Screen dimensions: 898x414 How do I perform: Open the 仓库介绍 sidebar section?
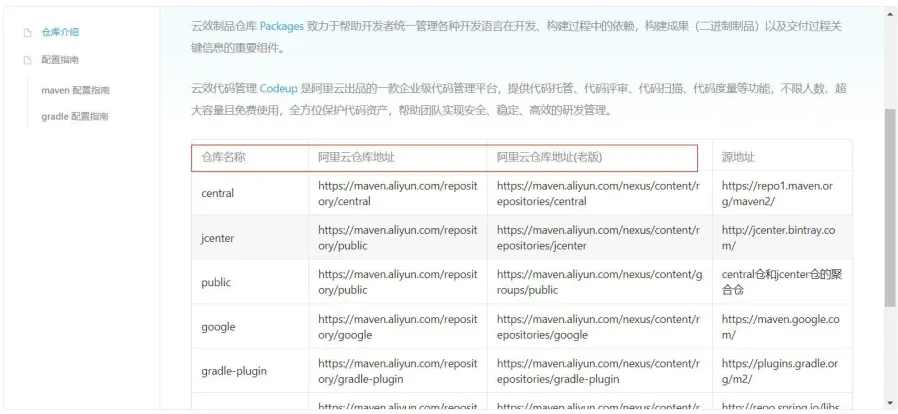tap(60, 33)
